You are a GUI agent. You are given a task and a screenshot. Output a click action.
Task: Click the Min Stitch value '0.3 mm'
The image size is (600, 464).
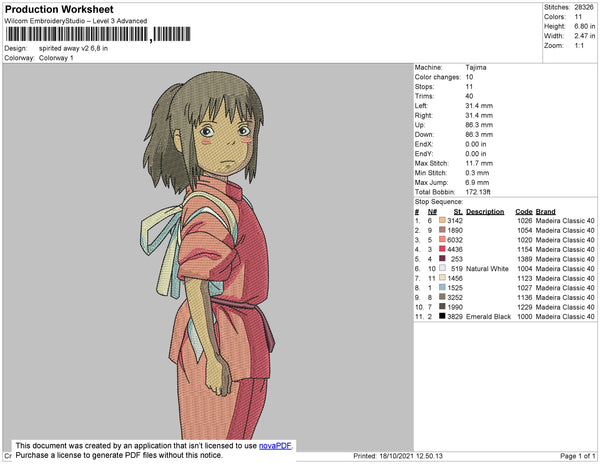(477, 173)
